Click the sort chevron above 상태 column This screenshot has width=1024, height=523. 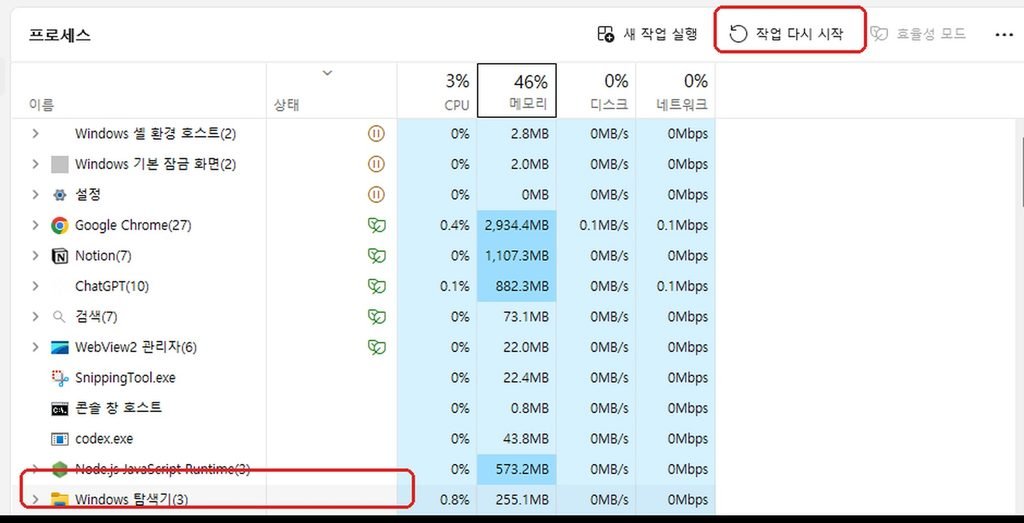tap(328, 72)
